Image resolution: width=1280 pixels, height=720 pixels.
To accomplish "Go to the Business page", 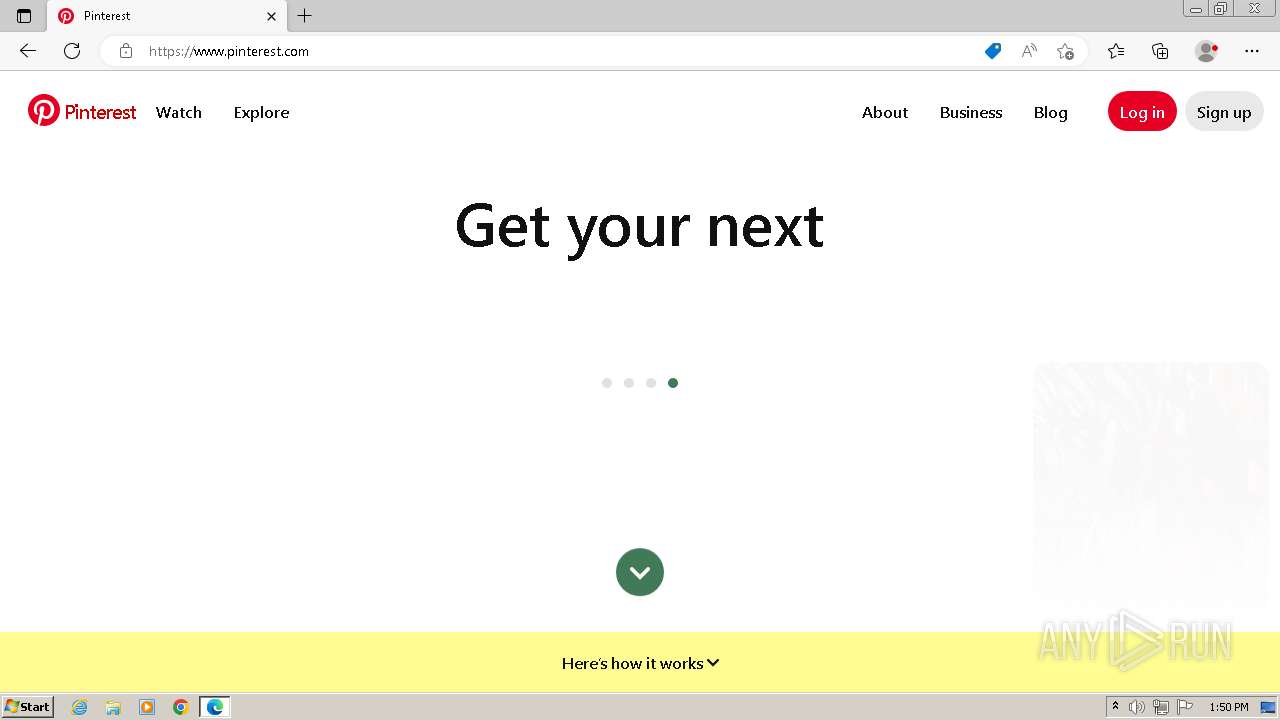I will 971,112.
